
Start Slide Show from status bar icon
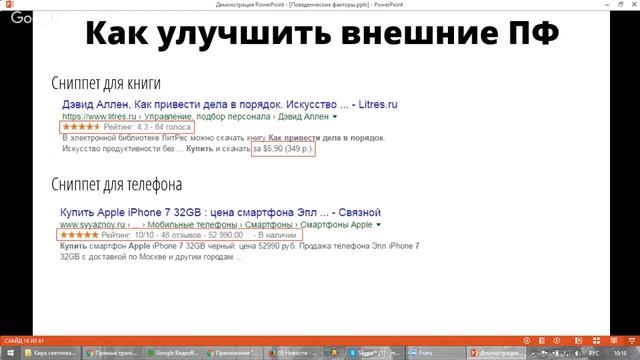click(631, 340)
